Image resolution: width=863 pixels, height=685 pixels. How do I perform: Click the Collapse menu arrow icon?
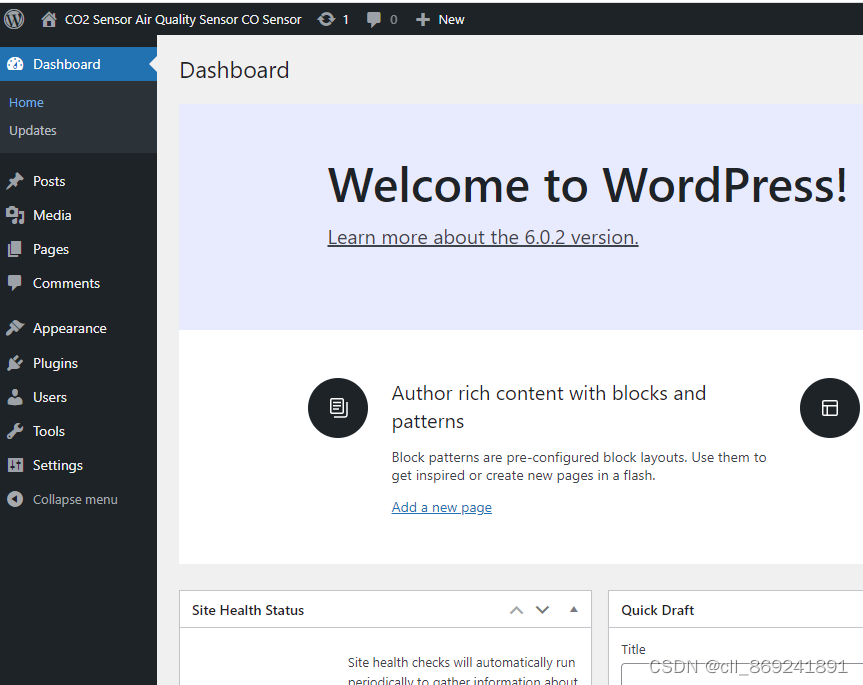[x=15, y=499]
